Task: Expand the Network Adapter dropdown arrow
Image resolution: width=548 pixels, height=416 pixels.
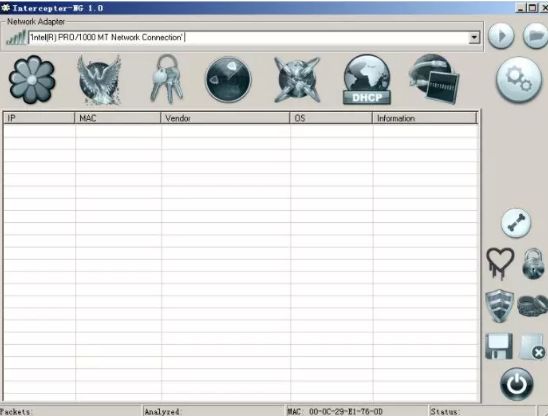Action: (474, 37)
